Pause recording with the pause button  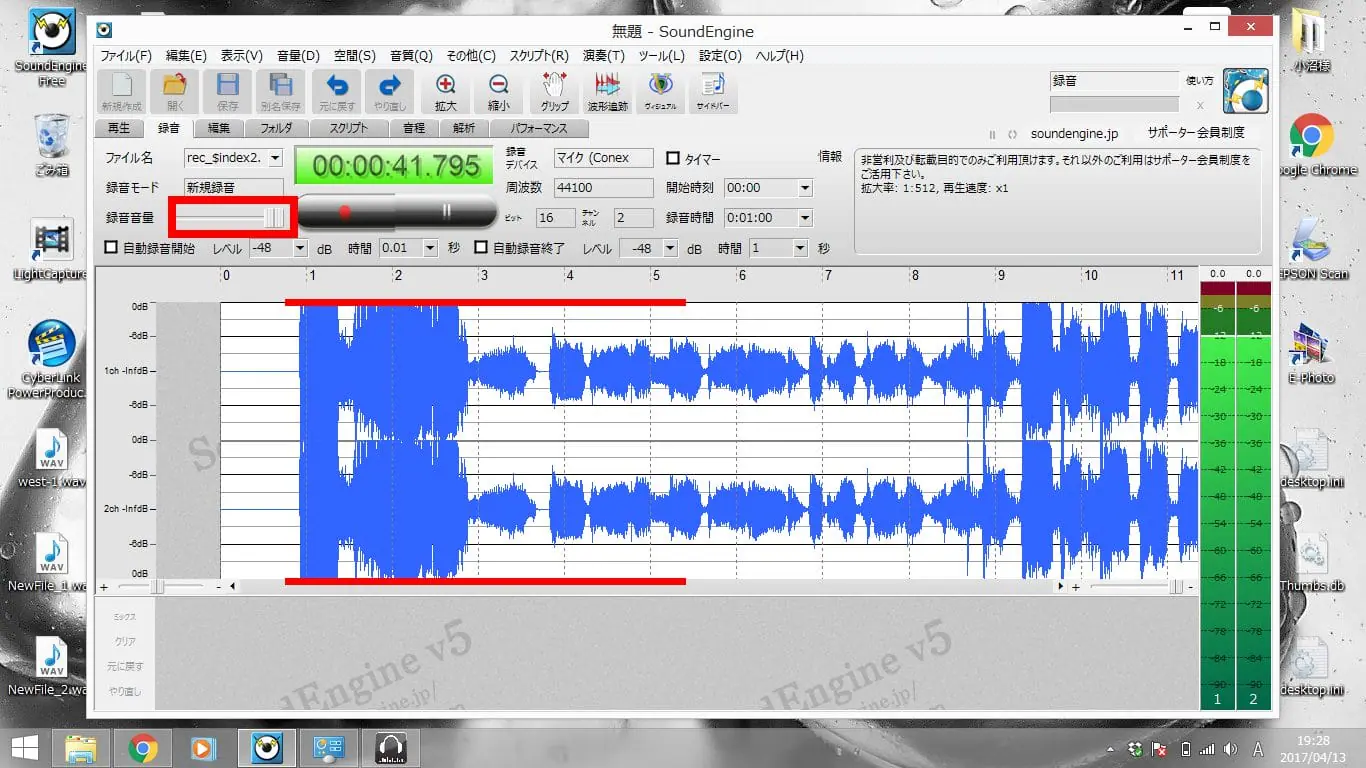[447, 211]
